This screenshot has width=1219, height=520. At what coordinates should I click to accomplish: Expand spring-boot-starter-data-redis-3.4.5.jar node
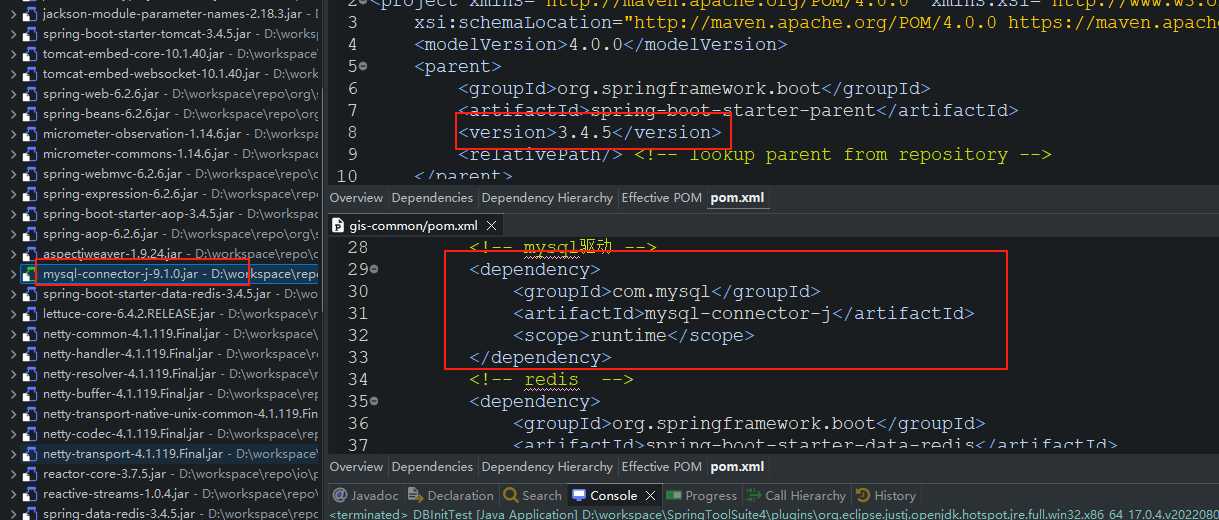(12, 294)
